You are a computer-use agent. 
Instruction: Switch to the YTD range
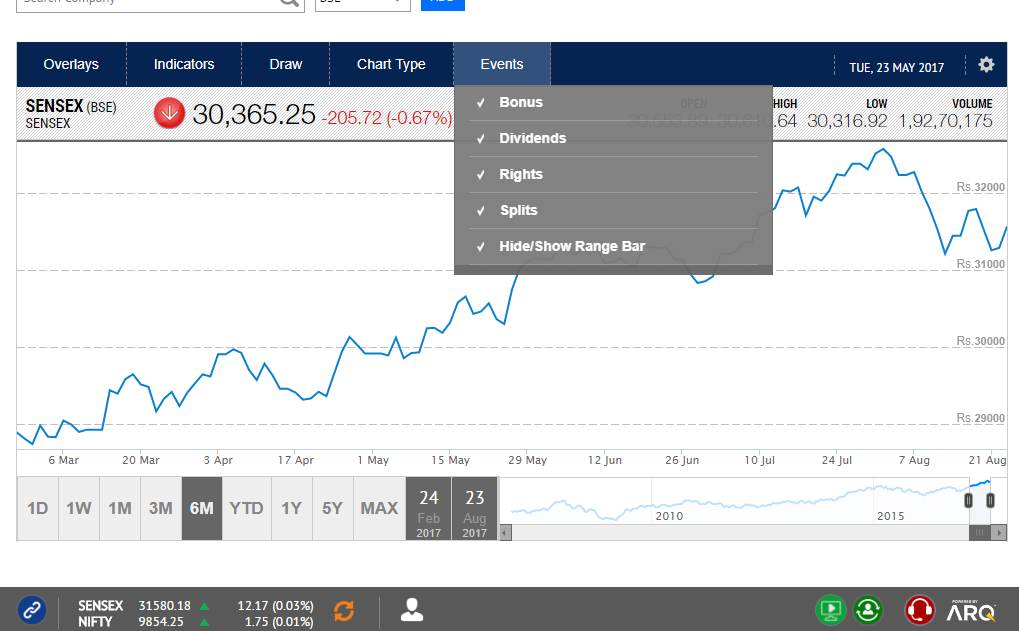tap(246, 508)
